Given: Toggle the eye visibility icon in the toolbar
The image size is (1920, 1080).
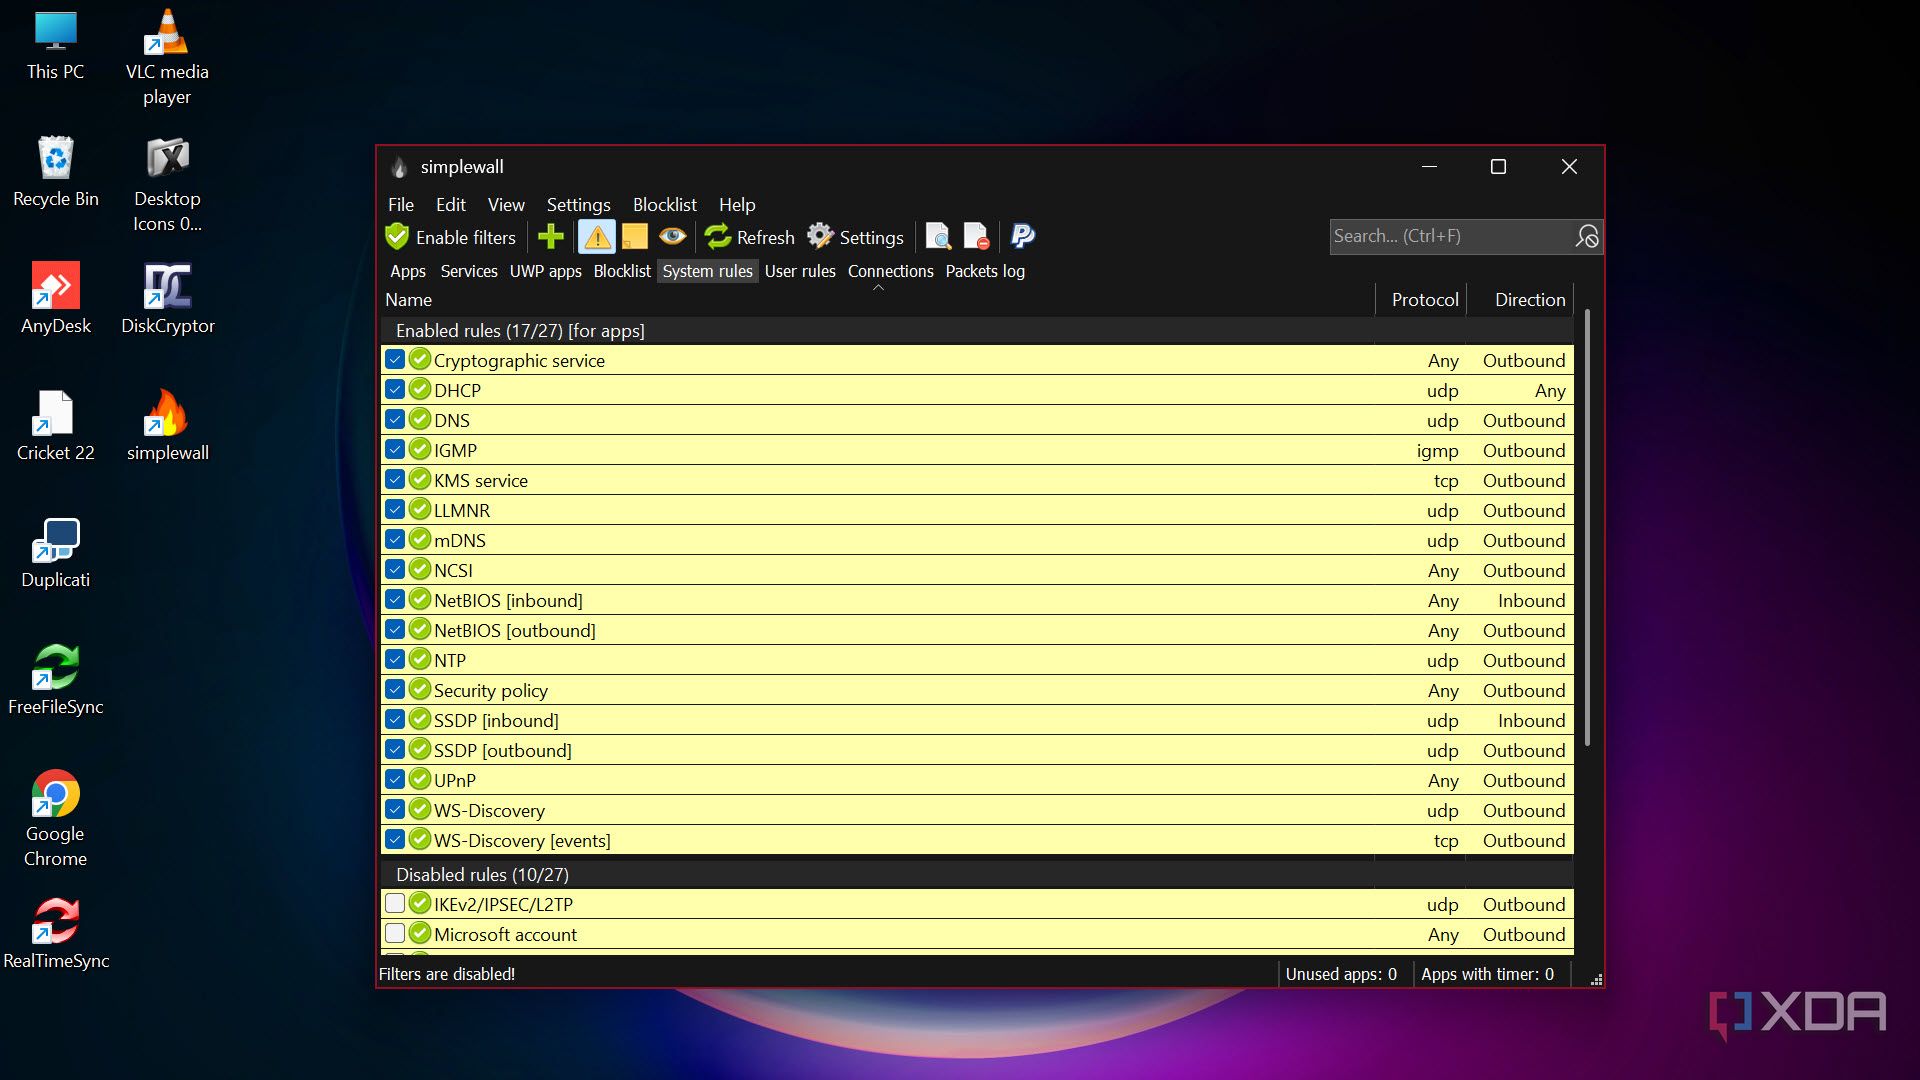Looking at the screenshot, I should pyautogui.click(x=672, y=237).
